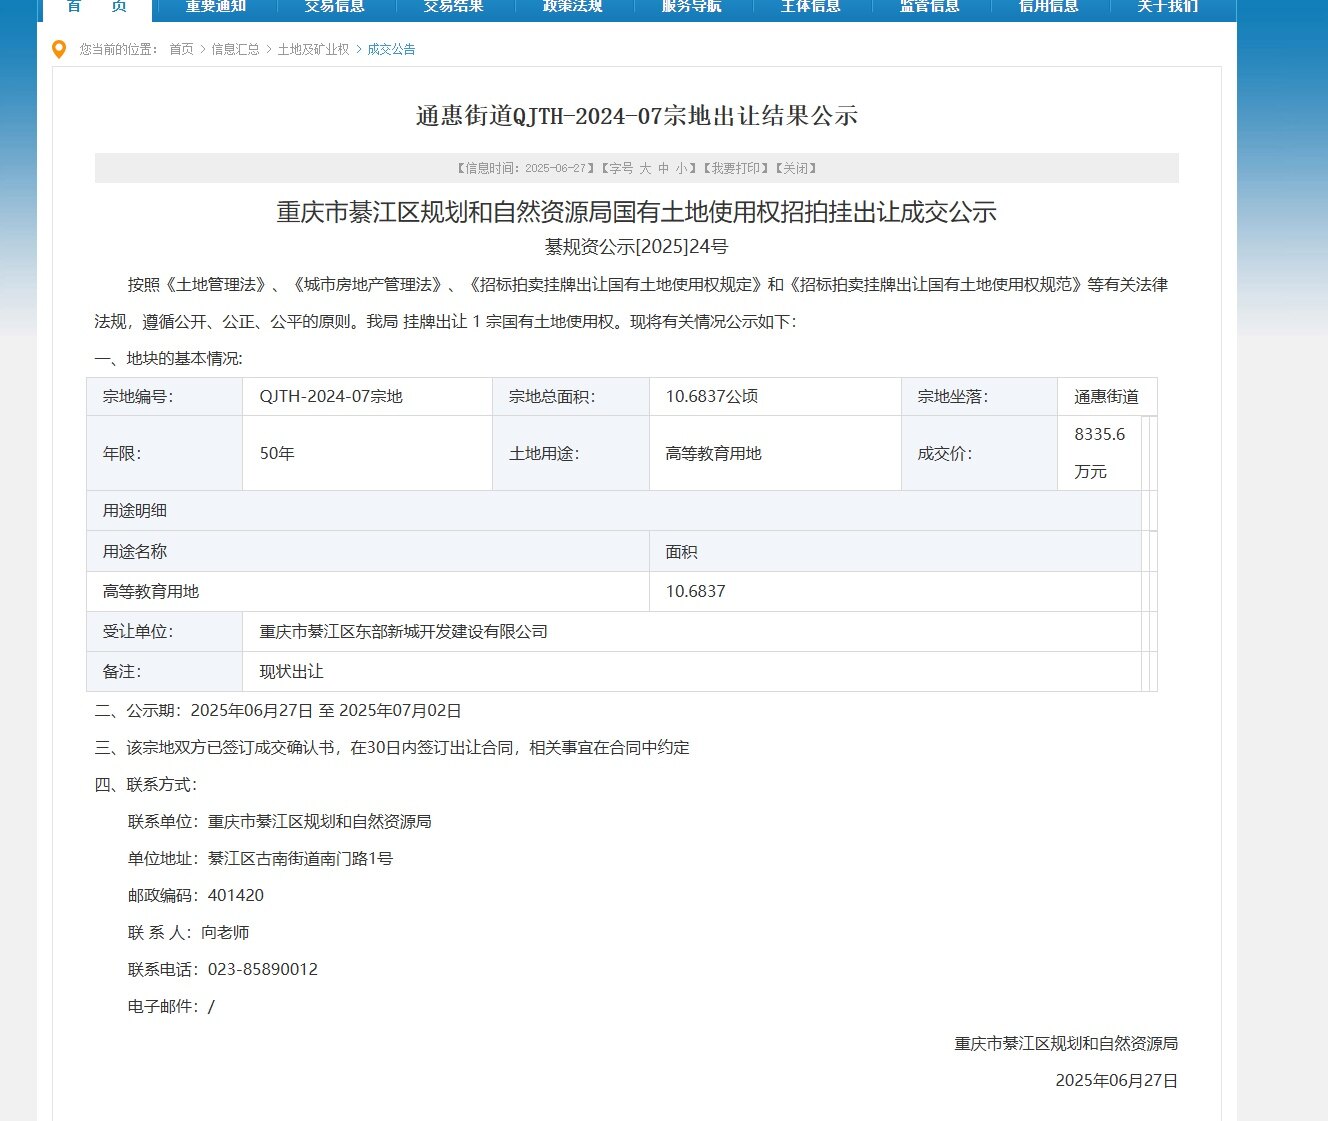Open 信用信息 from the top menu
This screenshot has height=1121, width=1328.
[1049, 7]
